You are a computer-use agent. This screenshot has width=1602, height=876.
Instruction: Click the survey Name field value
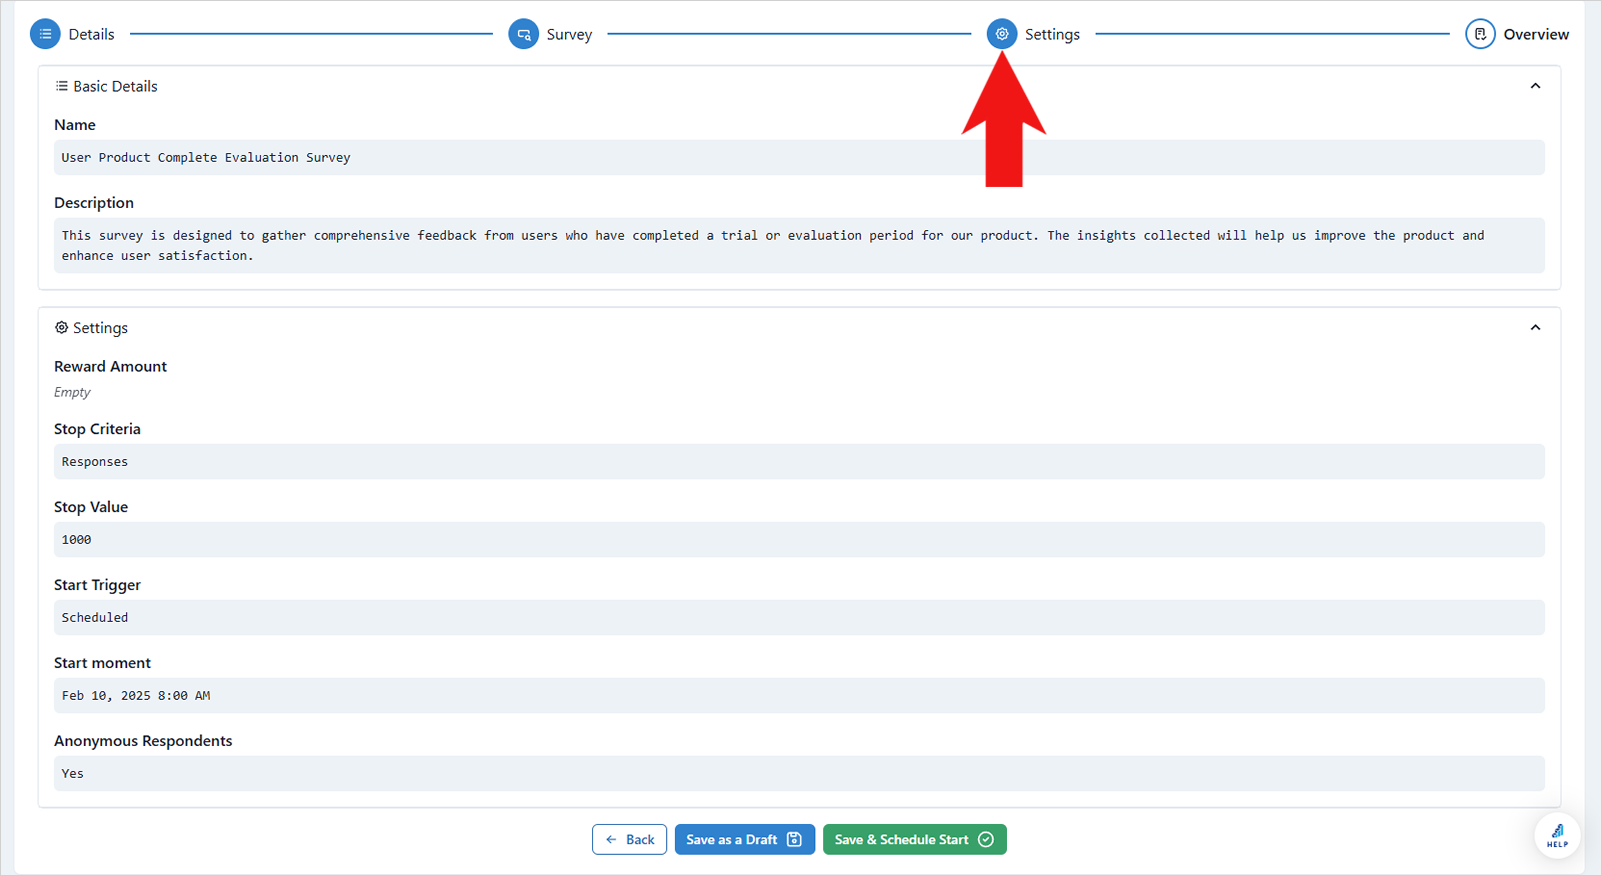pos(799,157)
